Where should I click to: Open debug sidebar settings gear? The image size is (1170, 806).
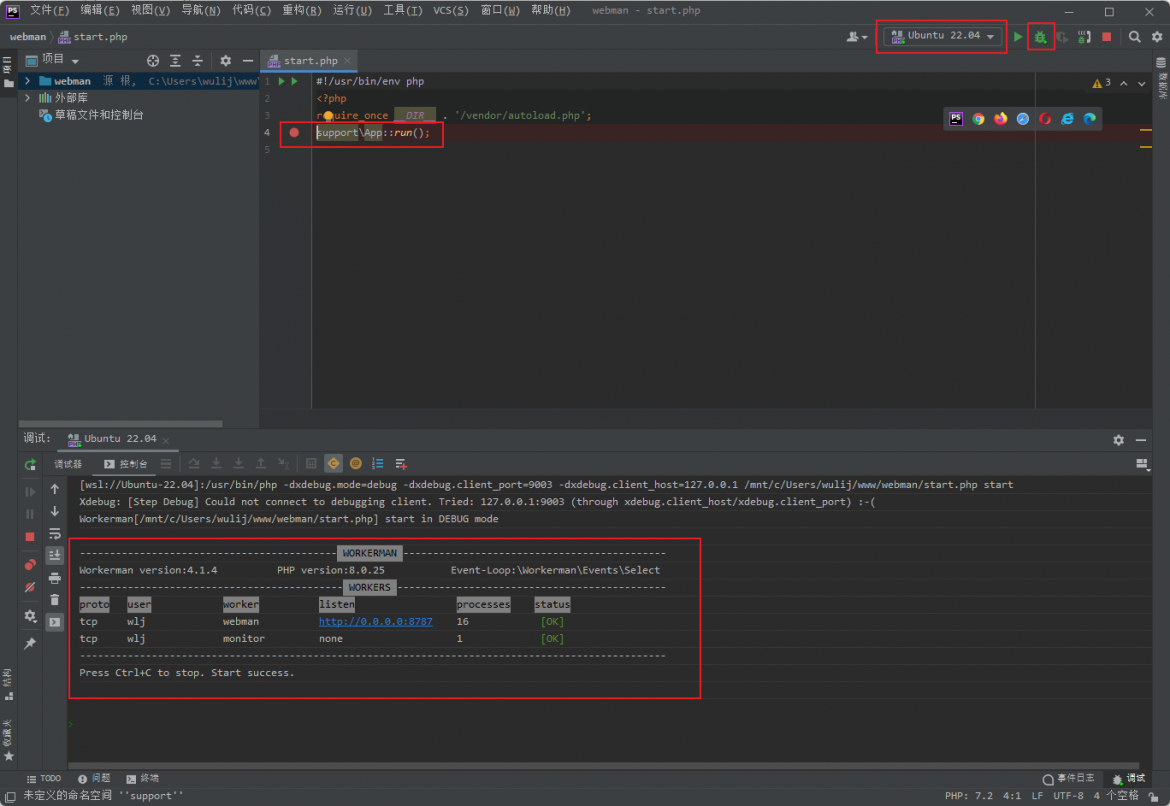[30, 616]
